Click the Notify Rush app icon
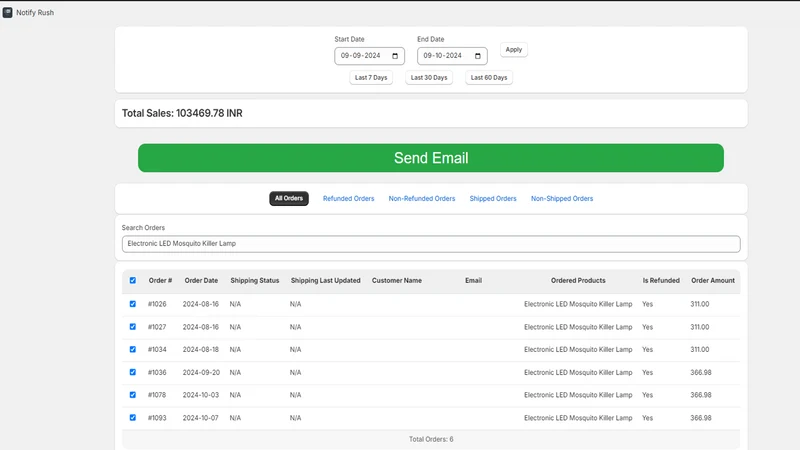The width and height of the screenshot is (800, 450). click(7, 12)
